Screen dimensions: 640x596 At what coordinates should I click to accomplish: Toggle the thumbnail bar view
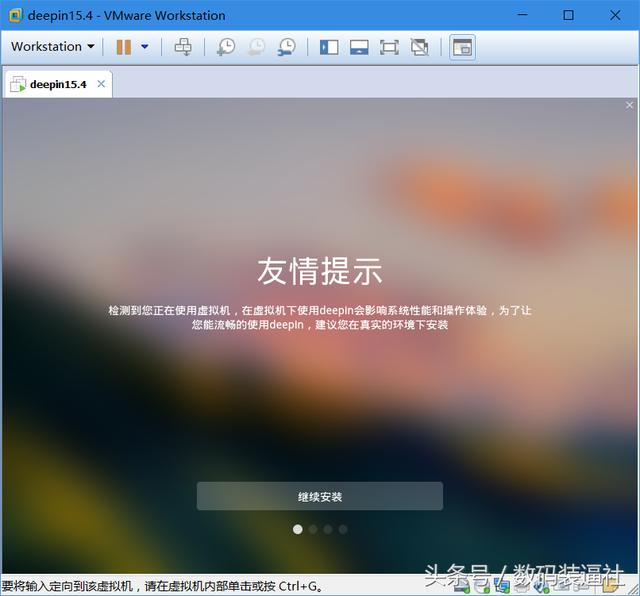359,47
